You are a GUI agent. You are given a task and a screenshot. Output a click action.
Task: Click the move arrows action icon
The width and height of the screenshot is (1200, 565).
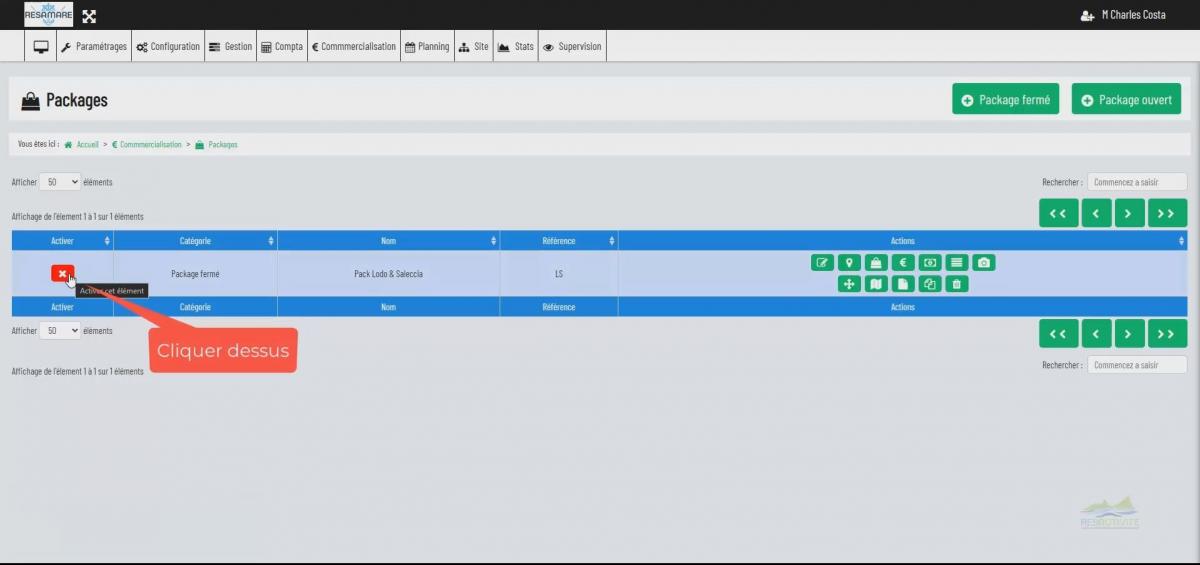point(849,284)
